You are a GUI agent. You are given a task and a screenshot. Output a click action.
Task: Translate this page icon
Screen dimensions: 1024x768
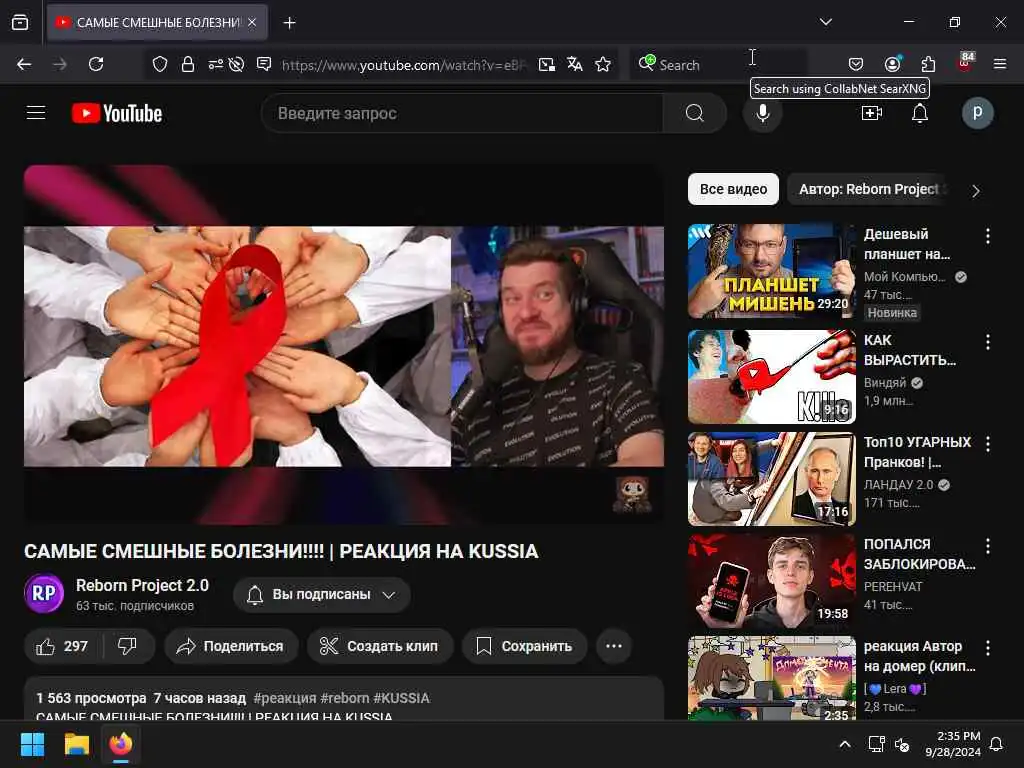(x=575, y=64)
